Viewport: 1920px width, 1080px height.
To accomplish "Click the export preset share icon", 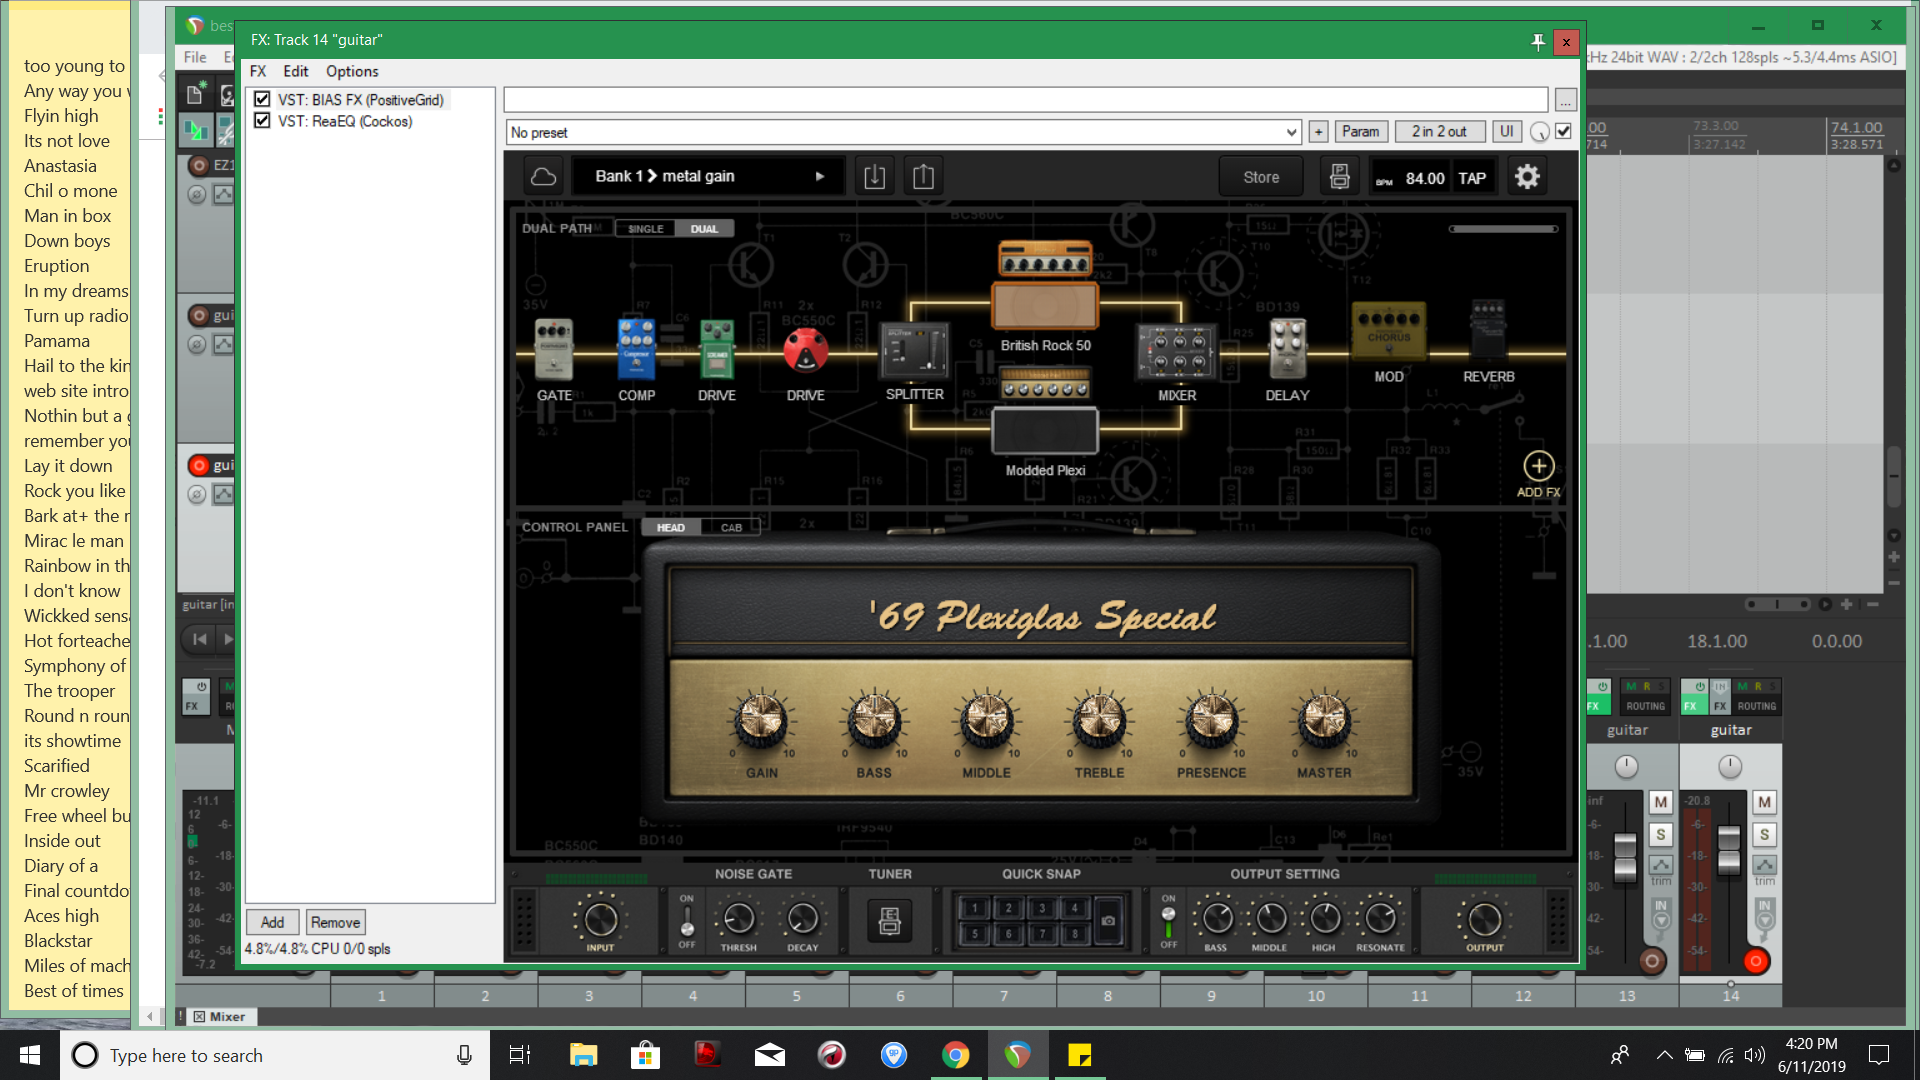I will [x=923, y=177].
